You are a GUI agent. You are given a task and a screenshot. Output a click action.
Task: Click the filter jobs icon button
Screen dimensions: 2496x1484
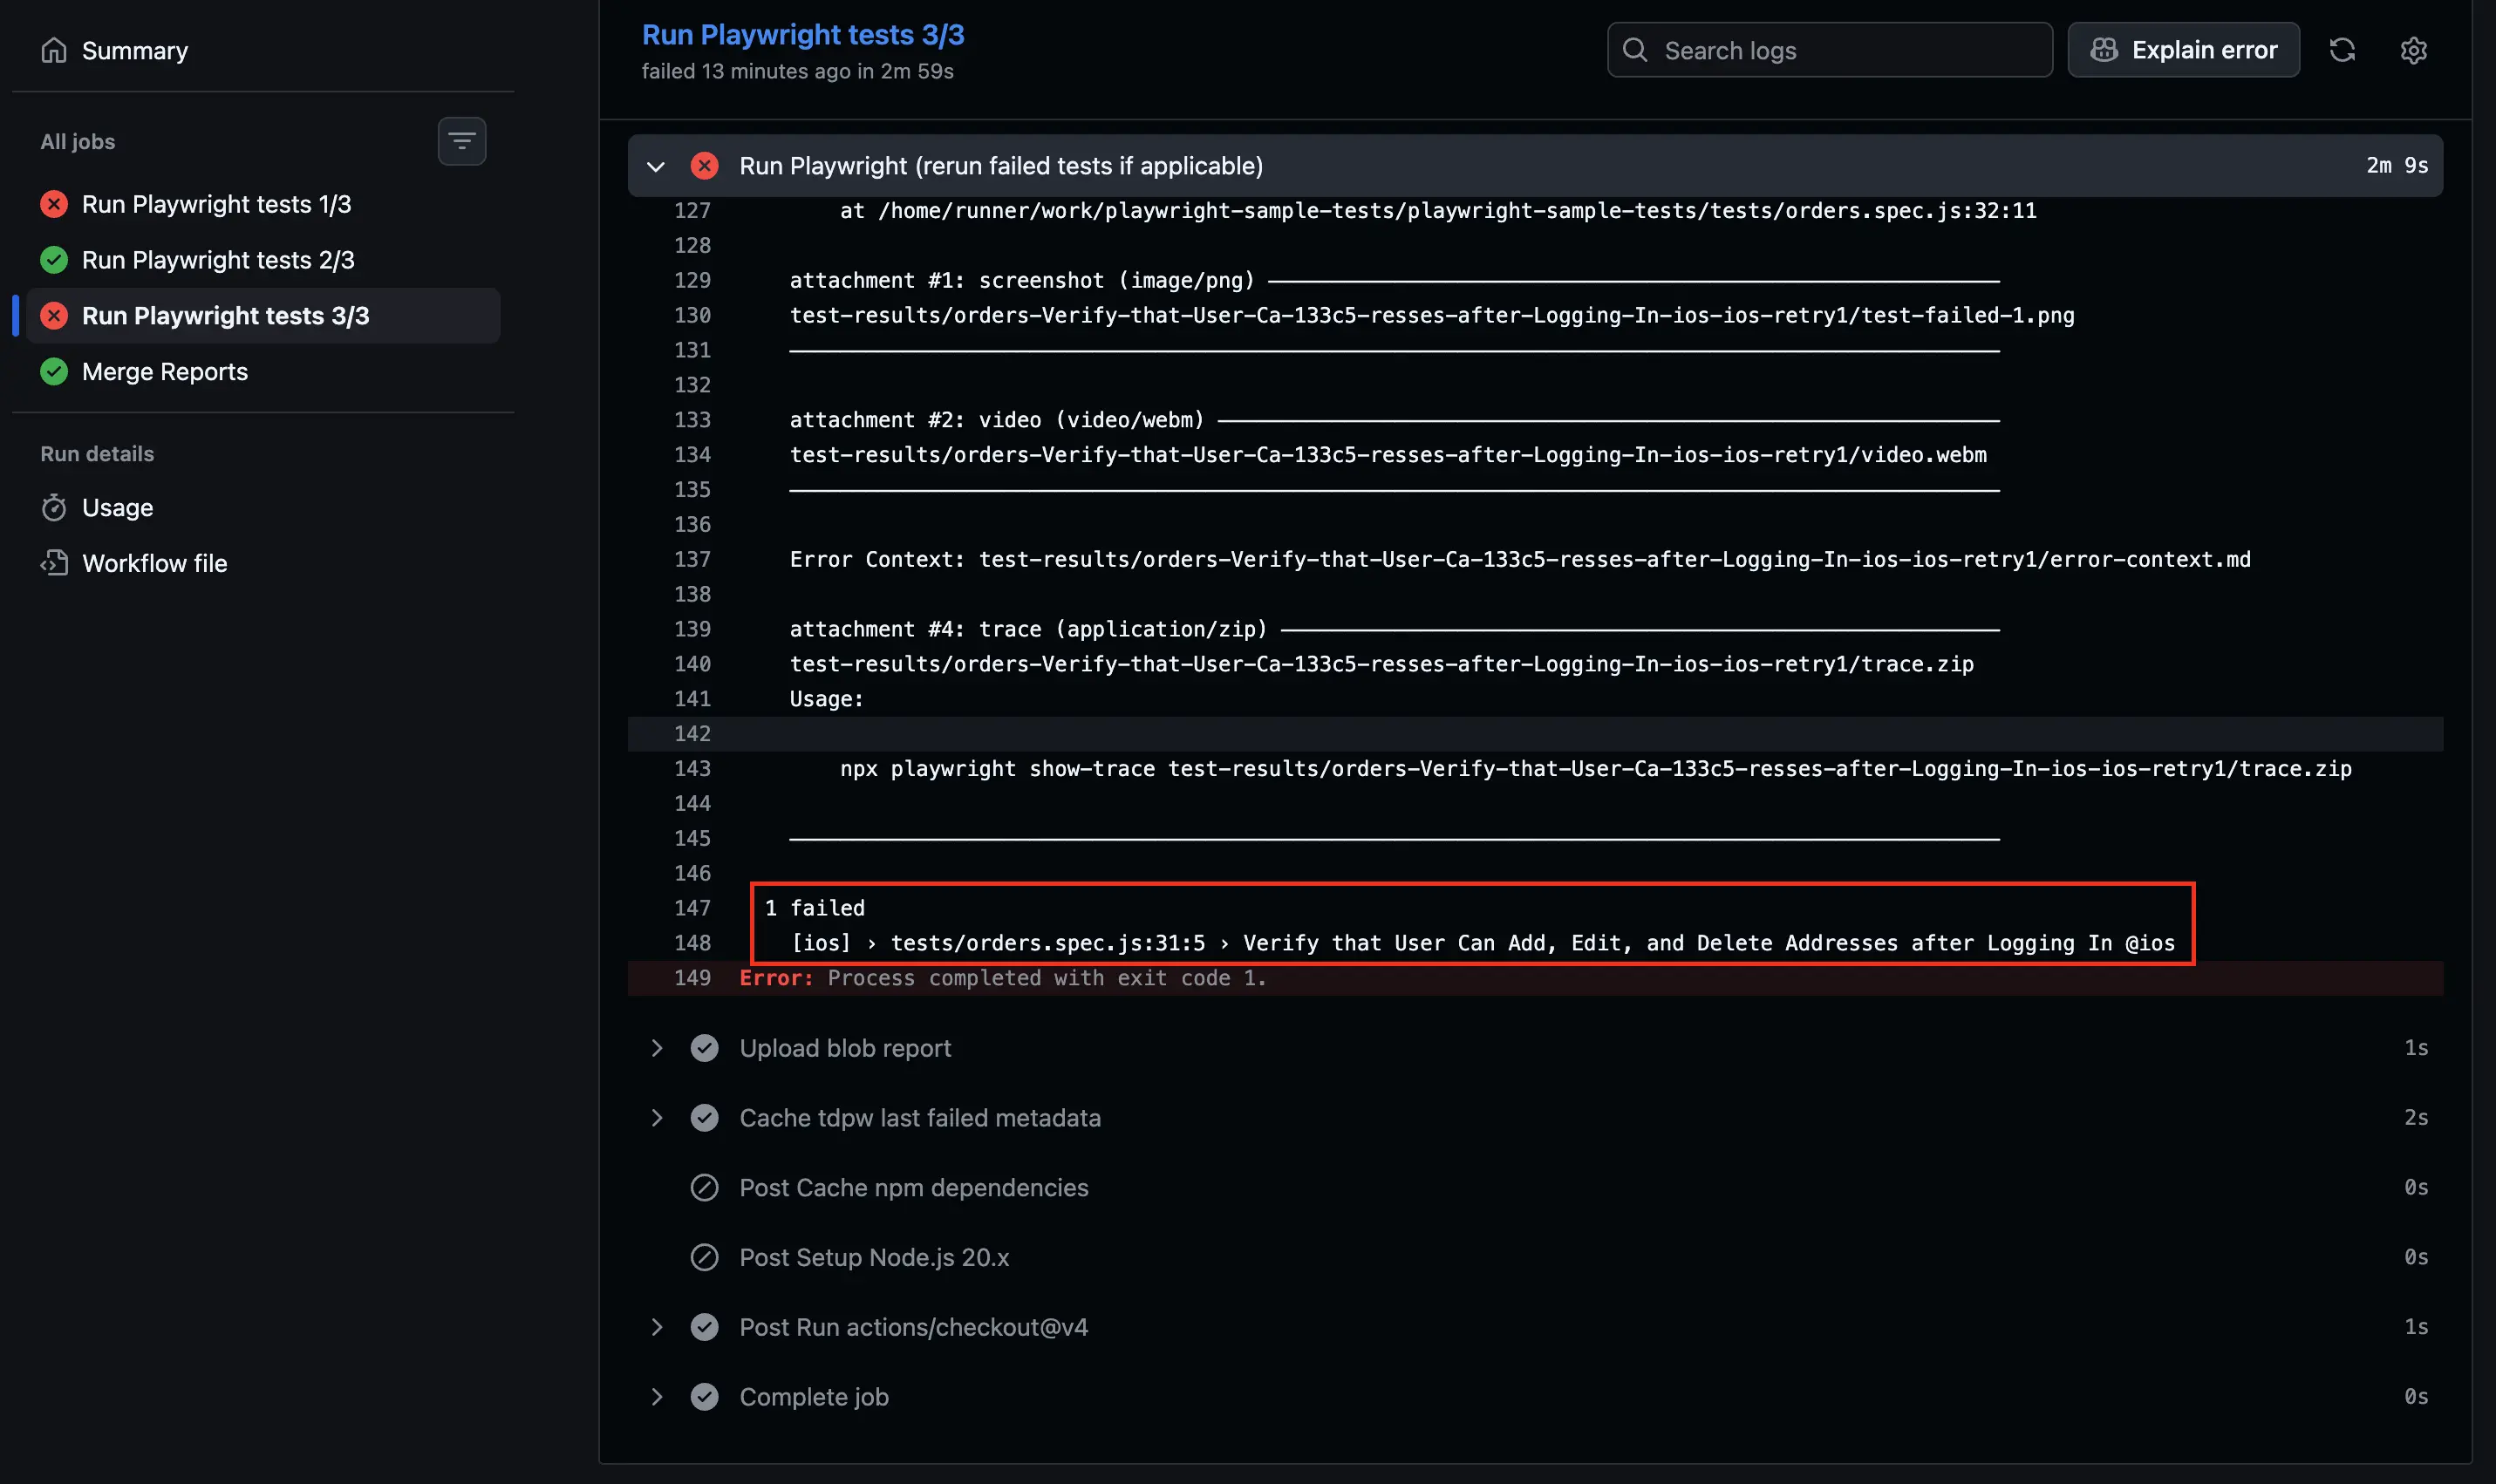(461, 141)
